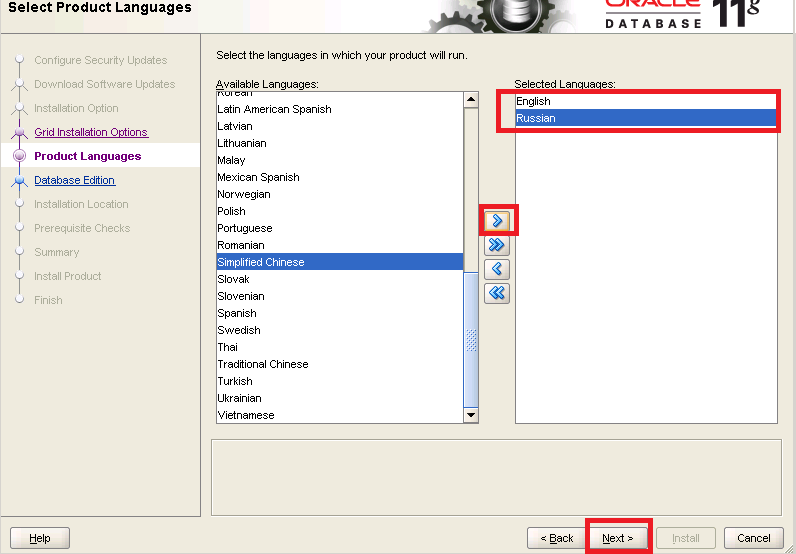This screenshot has width=796, height=554.
Task: Select Mexican Spanish in Available Languages
Action: [x=340, y=177]
